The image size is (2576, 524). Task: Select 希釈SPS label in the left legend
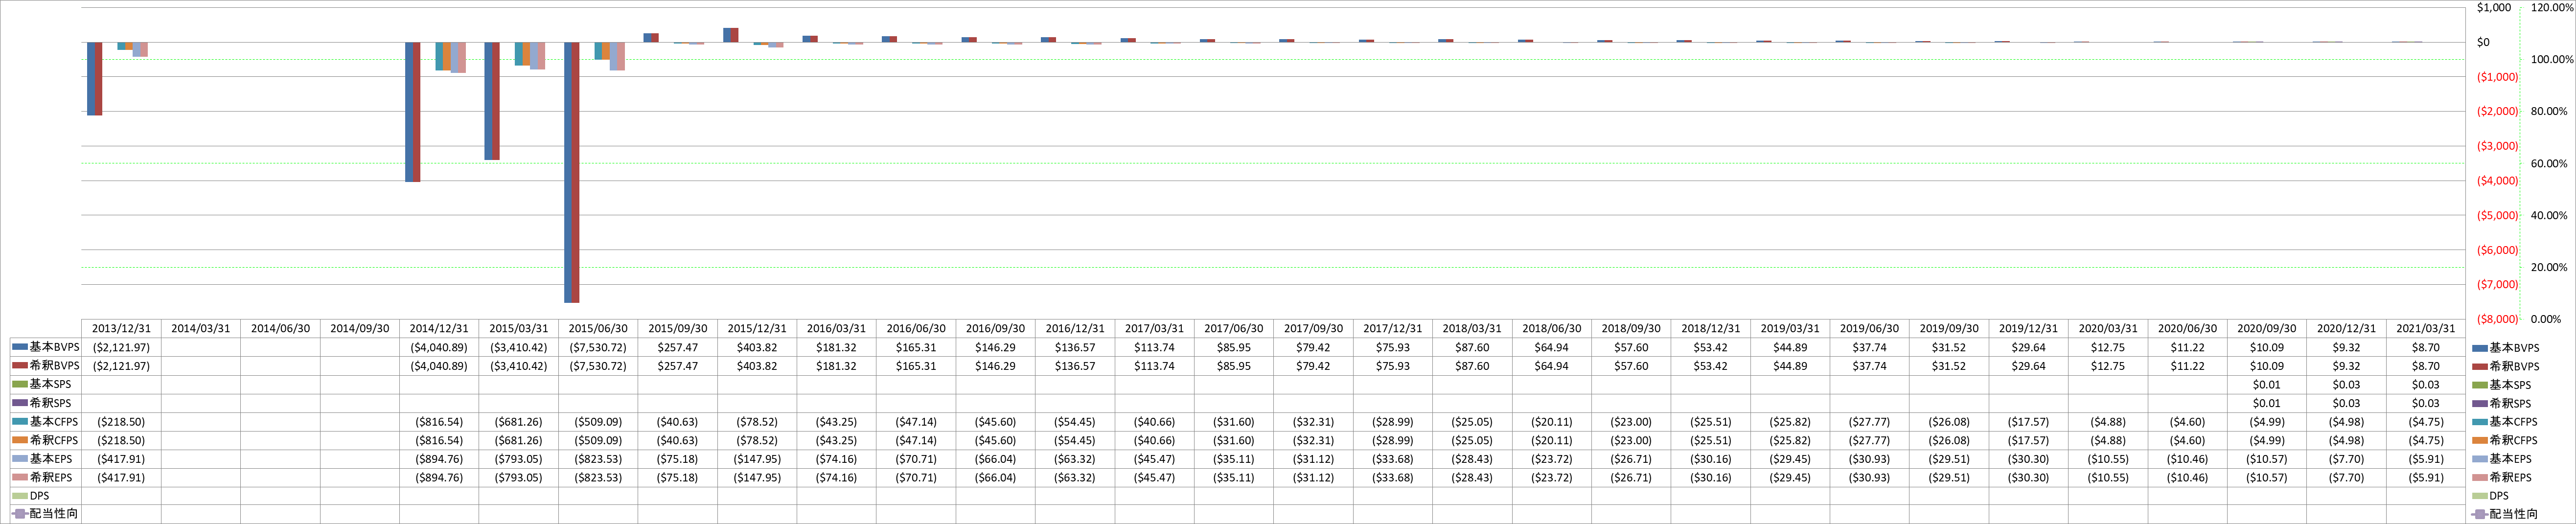tap(50, 403)
